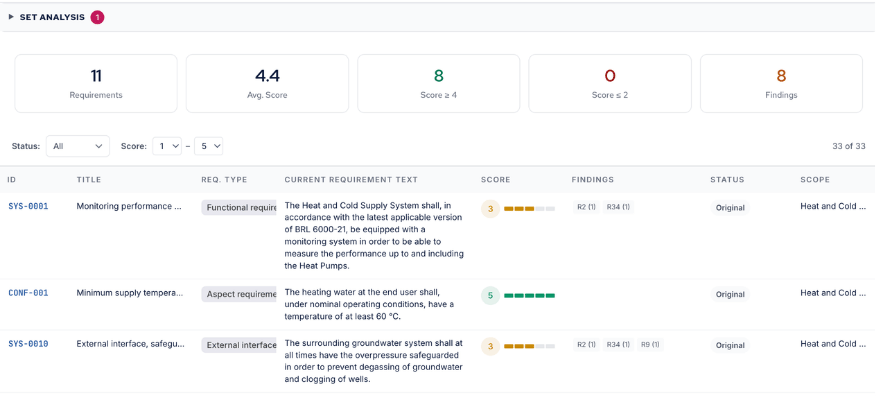Image resolution: width=876 pixels, height=396 pixels.
Task: Select the Score ≥ 4 summary card
Action: [x=439, y=84]
